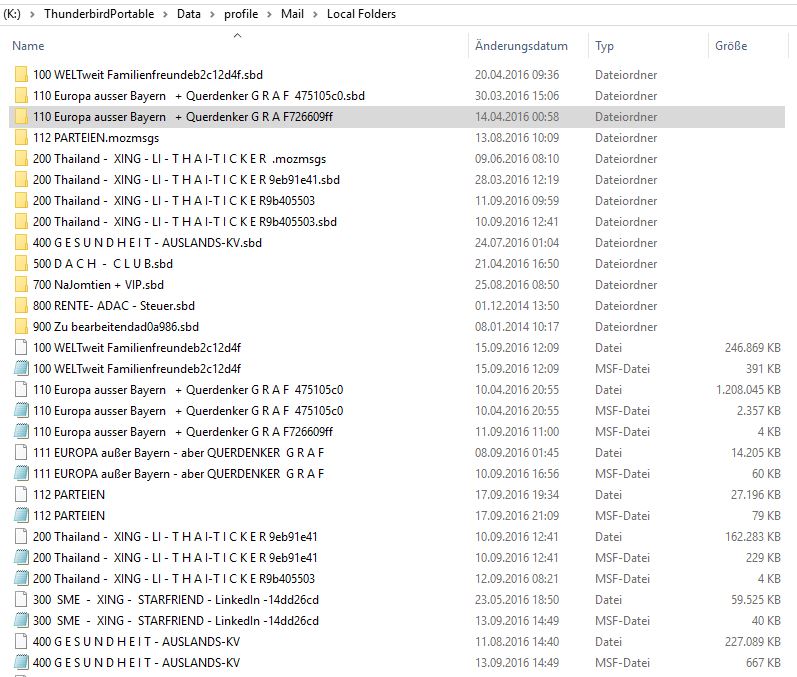Click folder icon of 100 WELTweit Familienfreundeb2c12d4f.sbd
Viewport: 797px width, 677px height.
coord(21,75)
